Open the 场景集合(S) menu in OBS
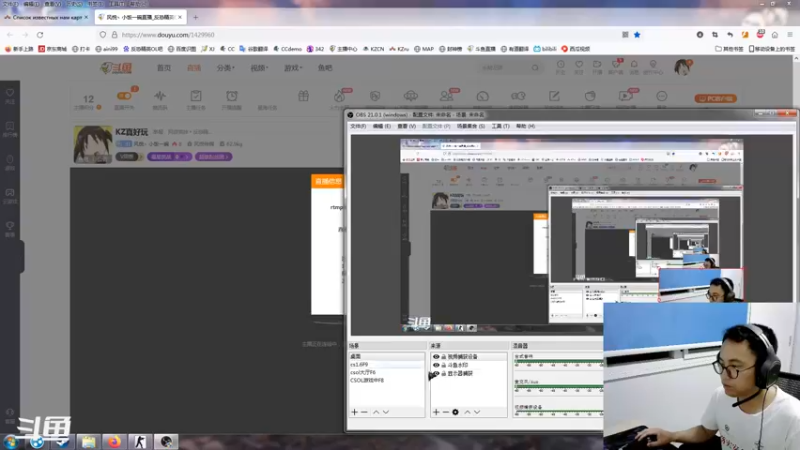This screenshot has width=800, height=450. [470, 126]
